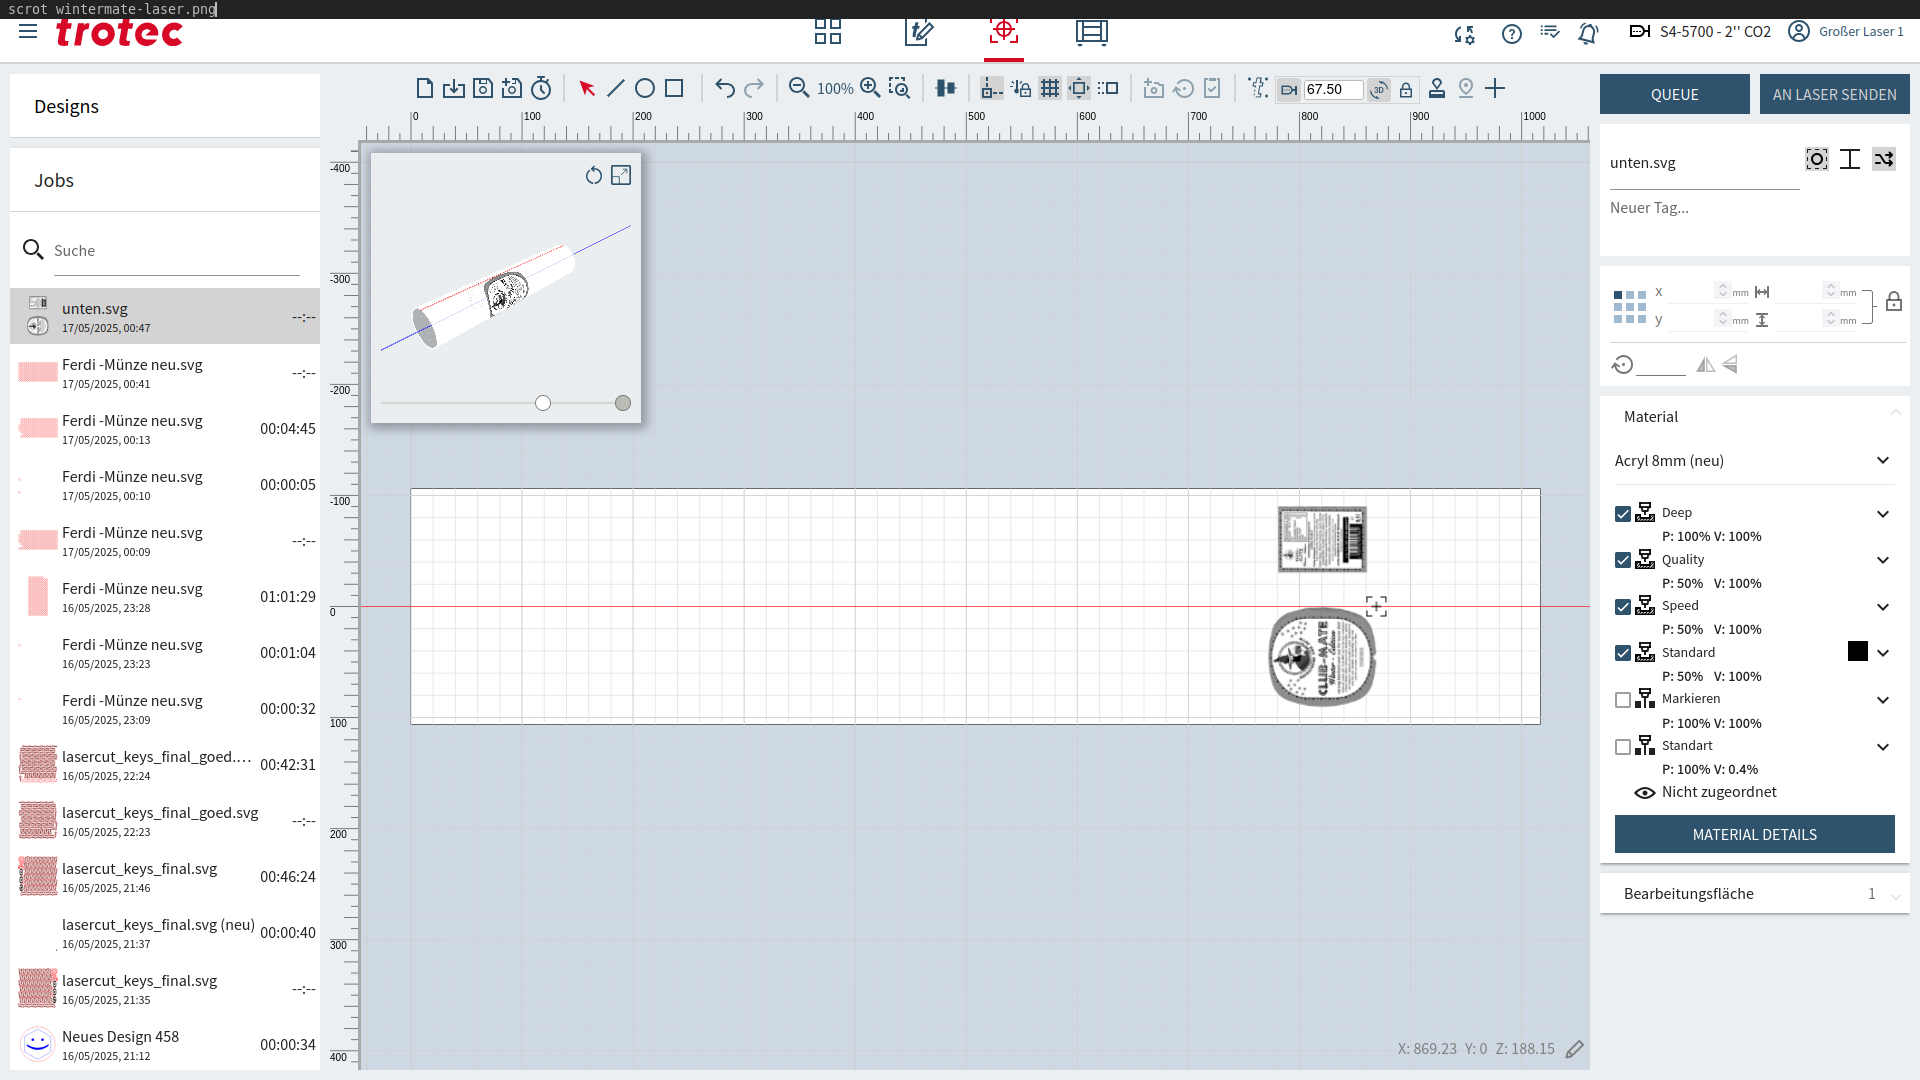Toggle visibility of Nicht zugeordnet

click(x=1644, y=793)
